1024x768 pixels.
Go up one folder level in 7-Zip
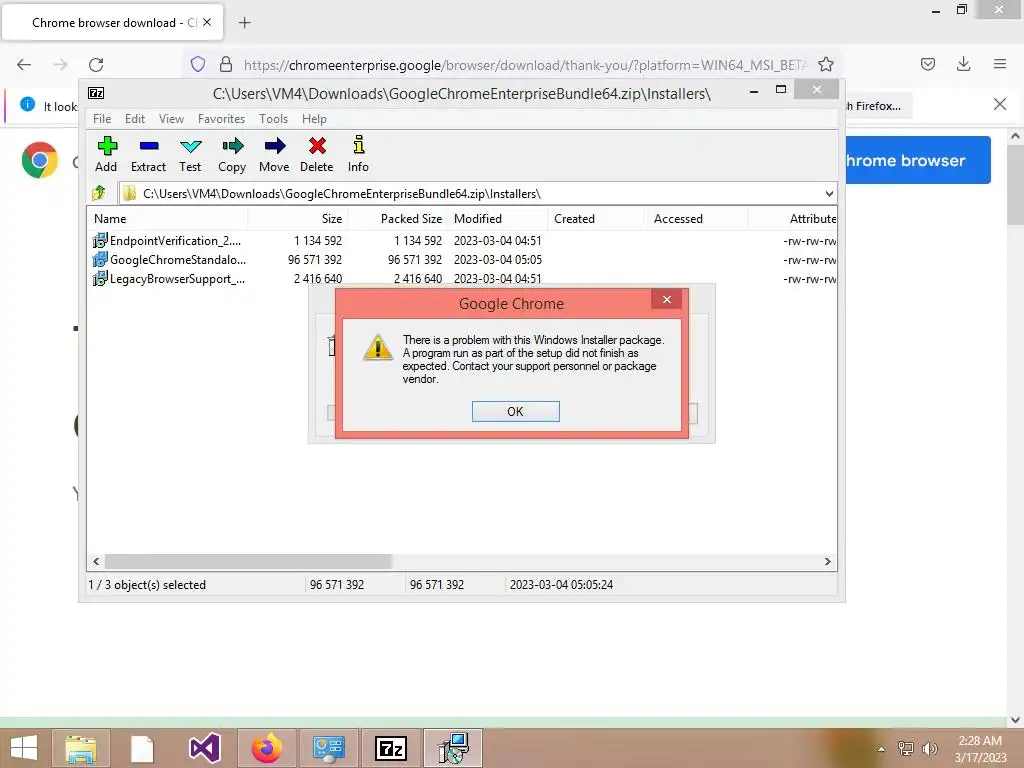99,193
